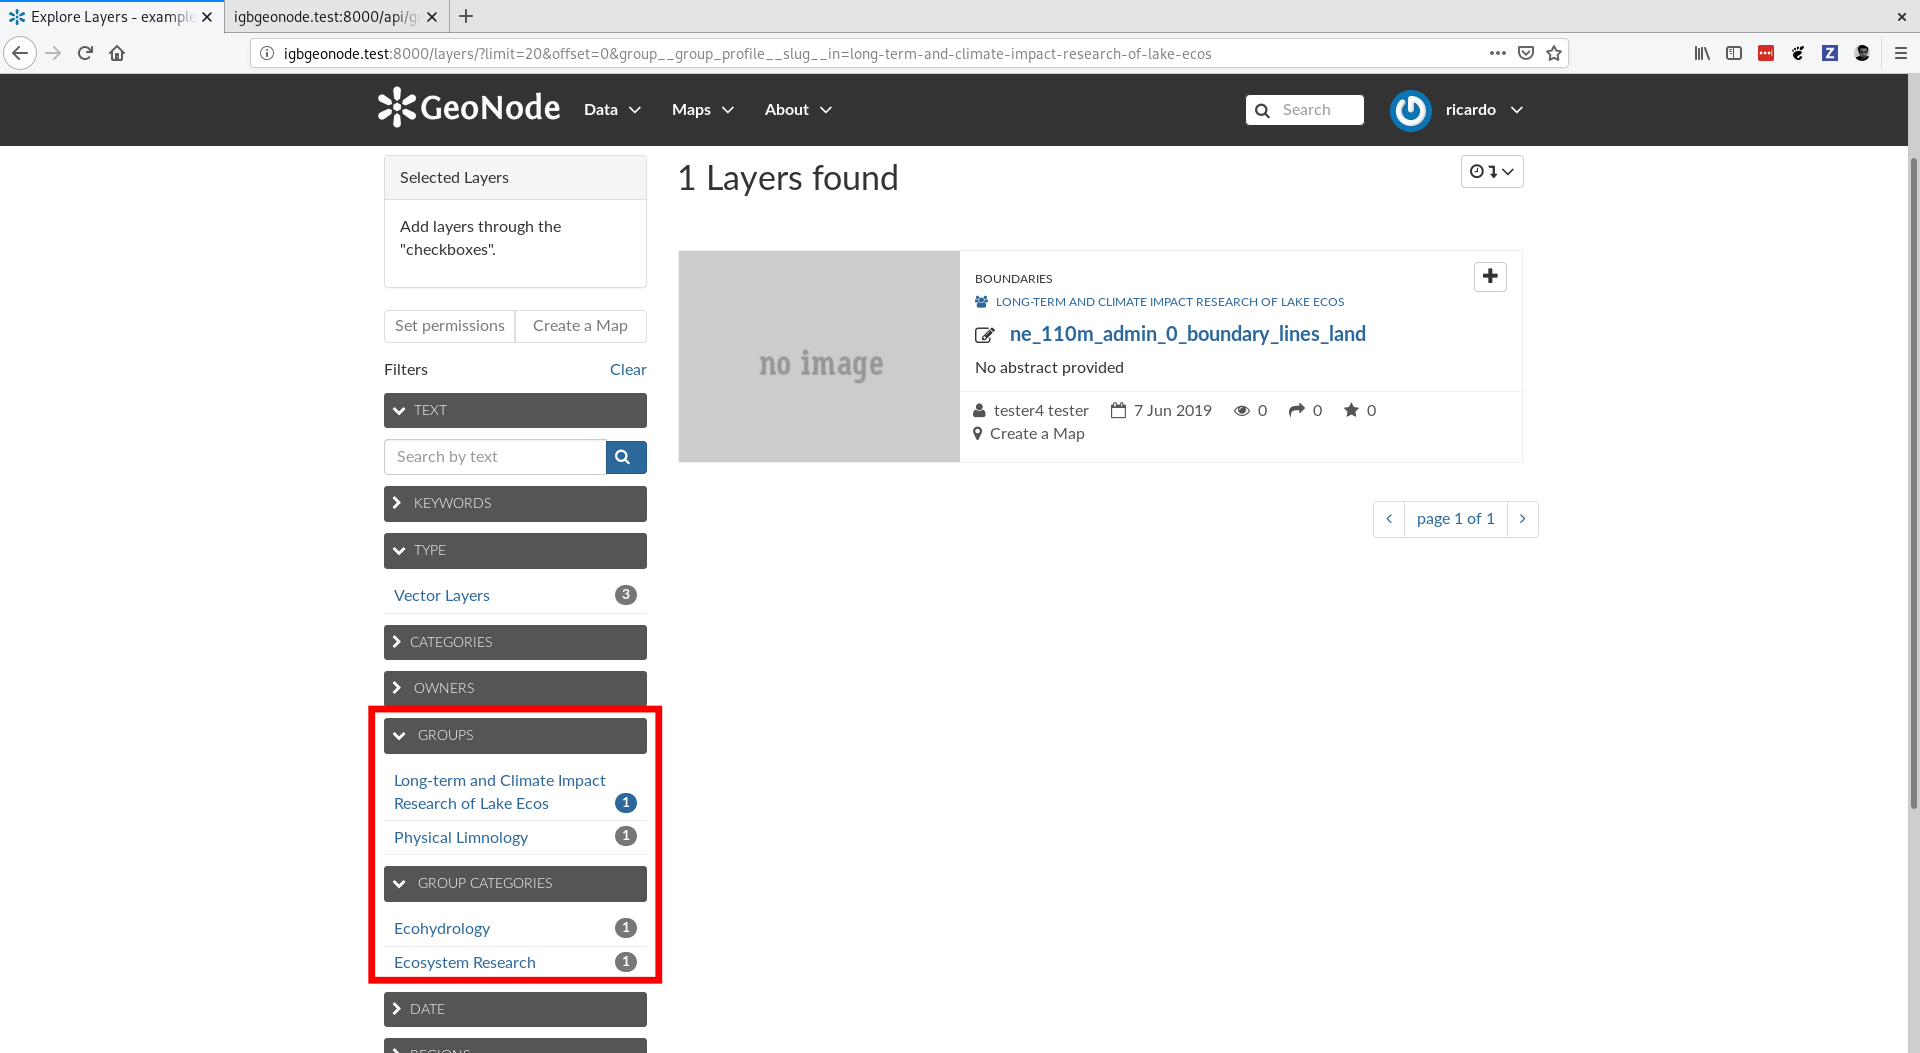Click the GeoNode logo in the header
The height and width of the screenshot is (1053, 1920).
point(468,108)
